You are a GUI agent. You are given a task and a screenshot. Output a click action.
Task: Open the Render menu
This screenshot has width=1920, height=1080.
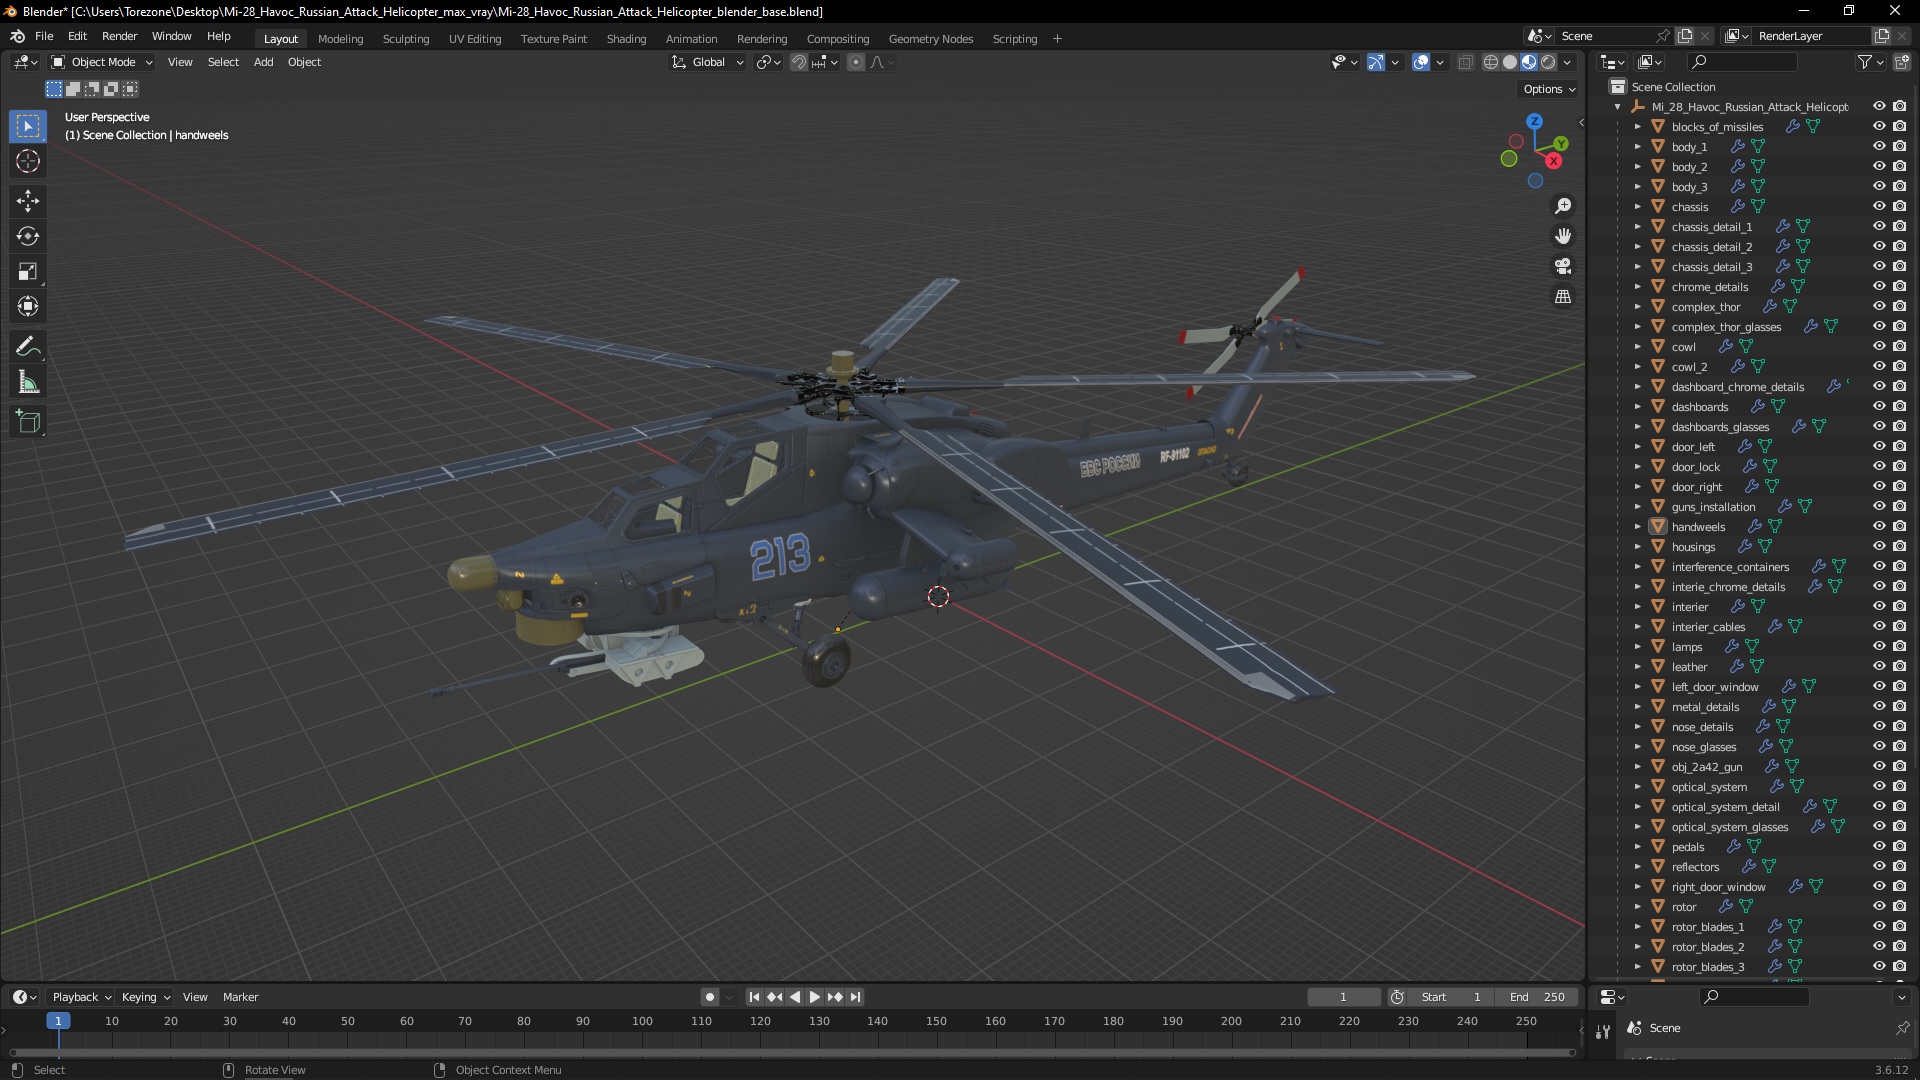pos(119,36)
